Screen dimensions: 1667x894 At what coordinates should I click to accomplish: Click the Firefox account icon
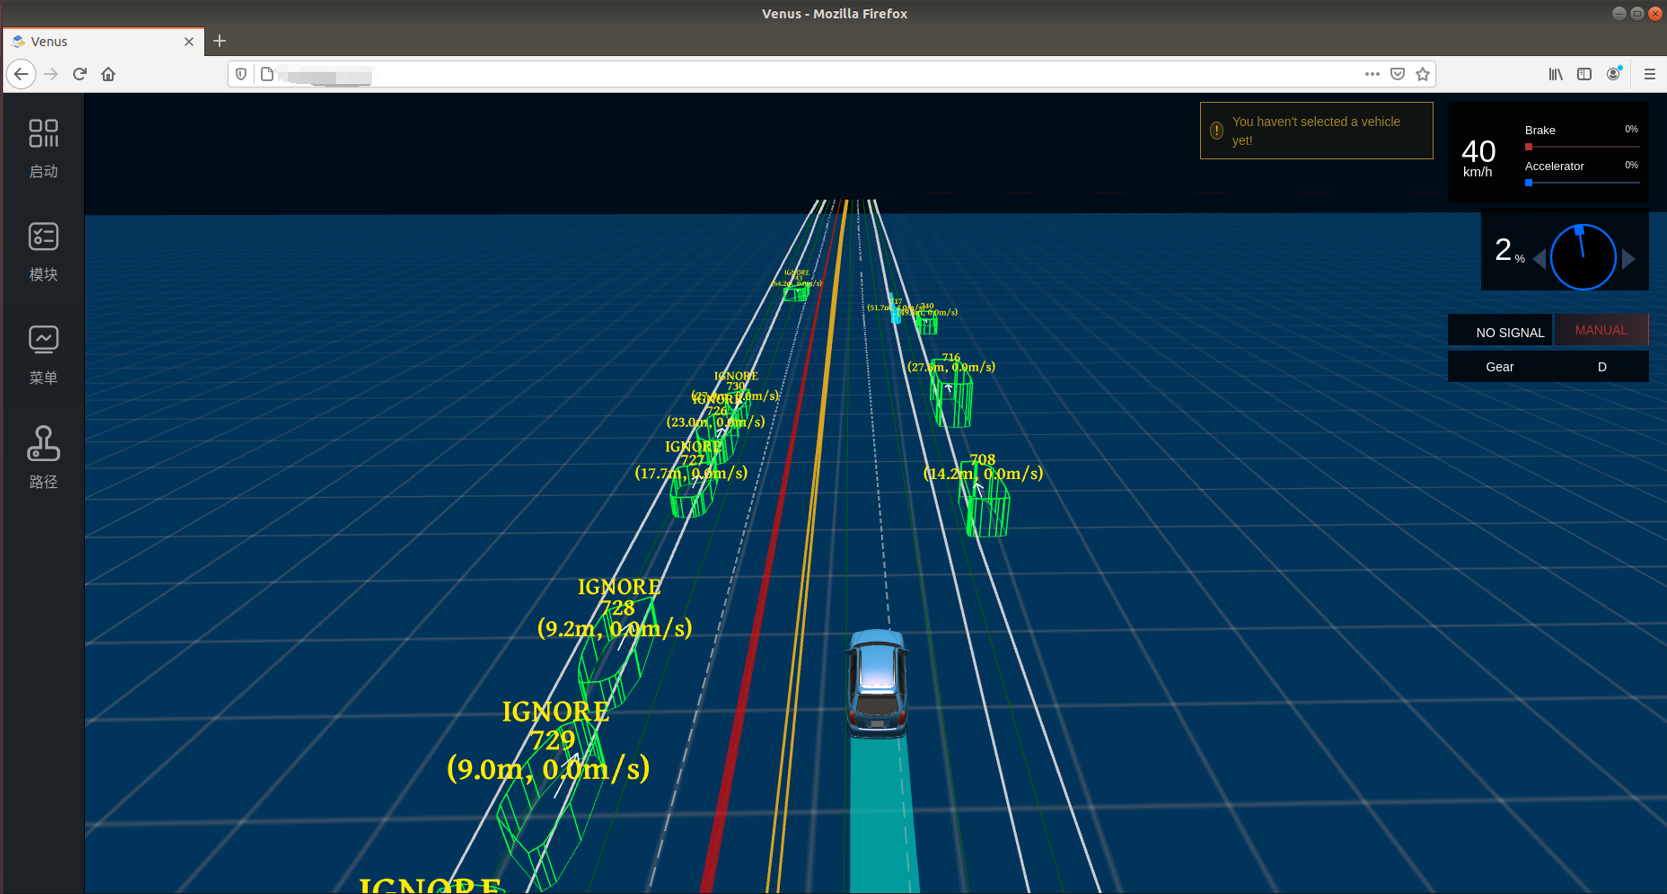click(1613, 74)
